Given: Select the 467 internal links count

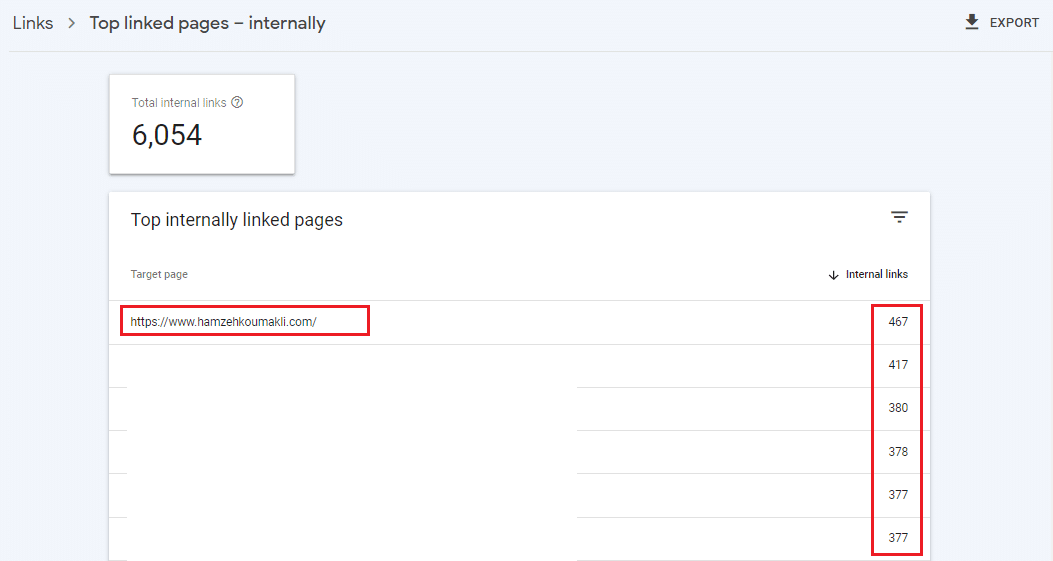Looking at the screenshot, I should coord(898,322).
